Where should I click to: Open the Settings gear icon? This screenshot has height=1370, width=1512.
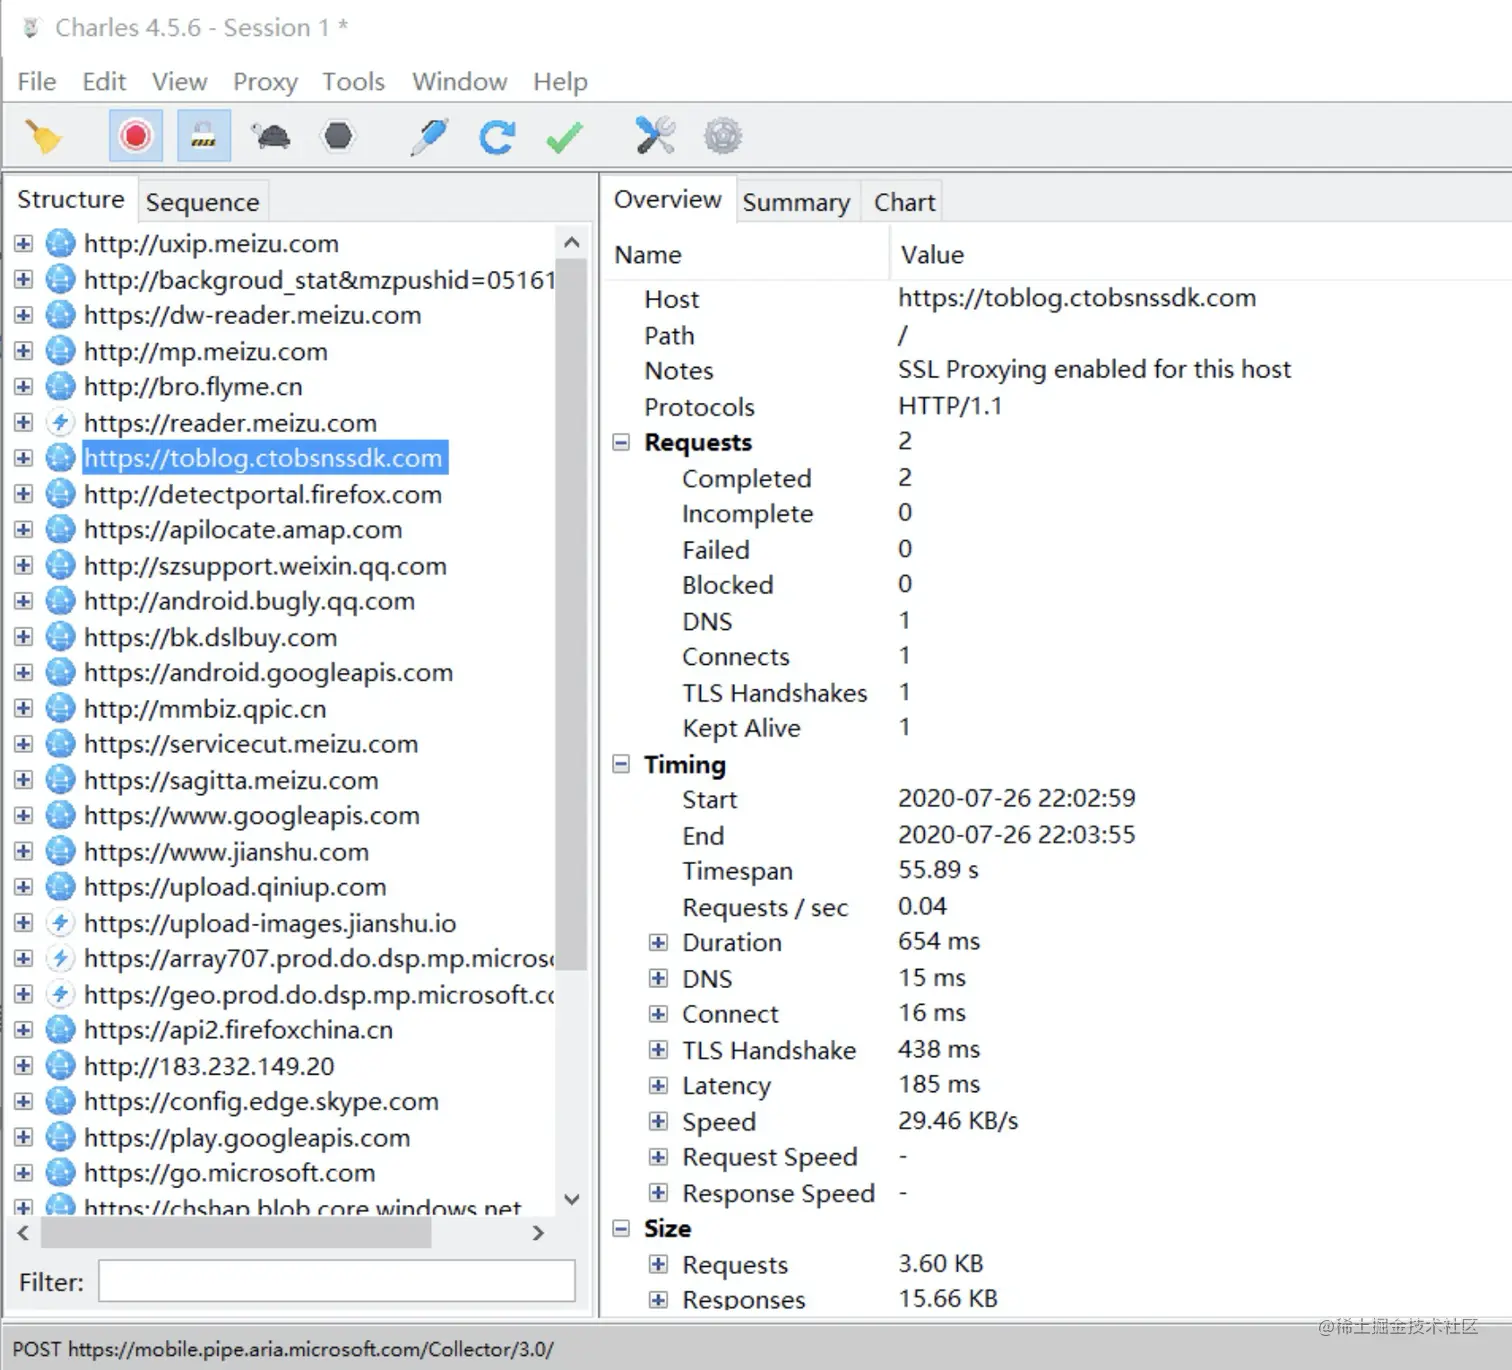click(x=723, y=136)
